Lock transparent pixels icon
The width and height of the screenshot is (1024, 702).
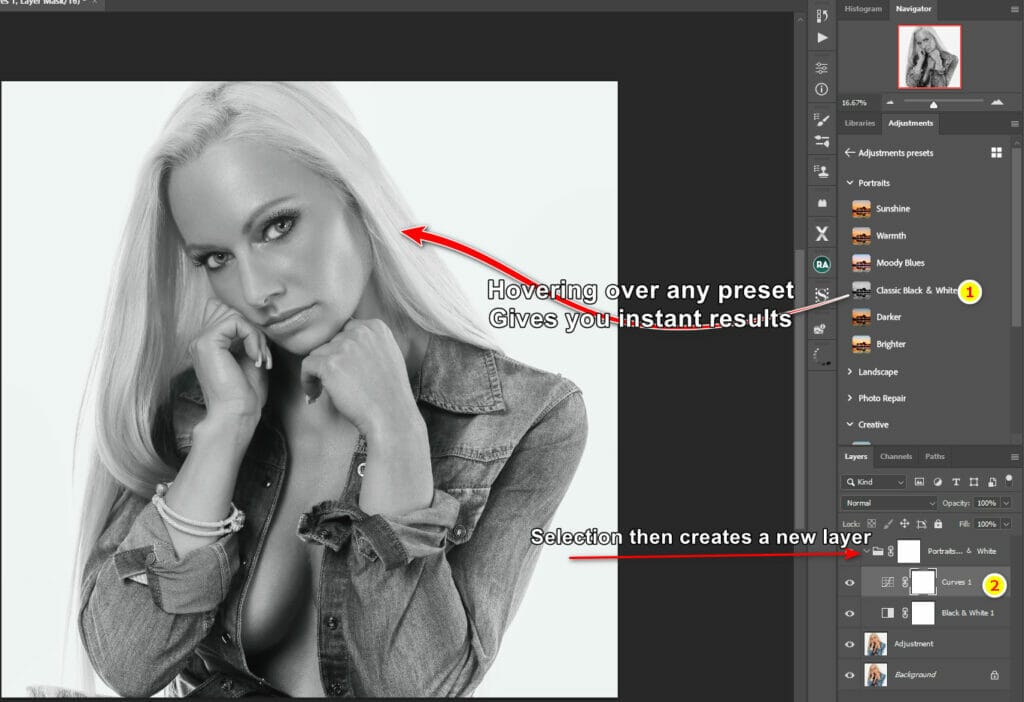pyautogui.click(x=871, y=524)
